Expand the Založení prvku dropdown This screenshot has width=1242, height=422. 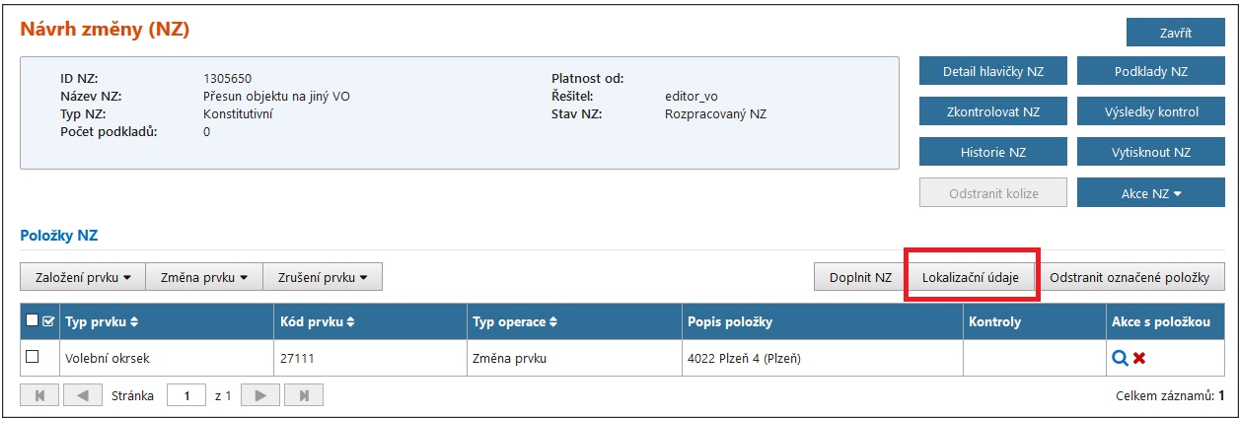(83, 277)
